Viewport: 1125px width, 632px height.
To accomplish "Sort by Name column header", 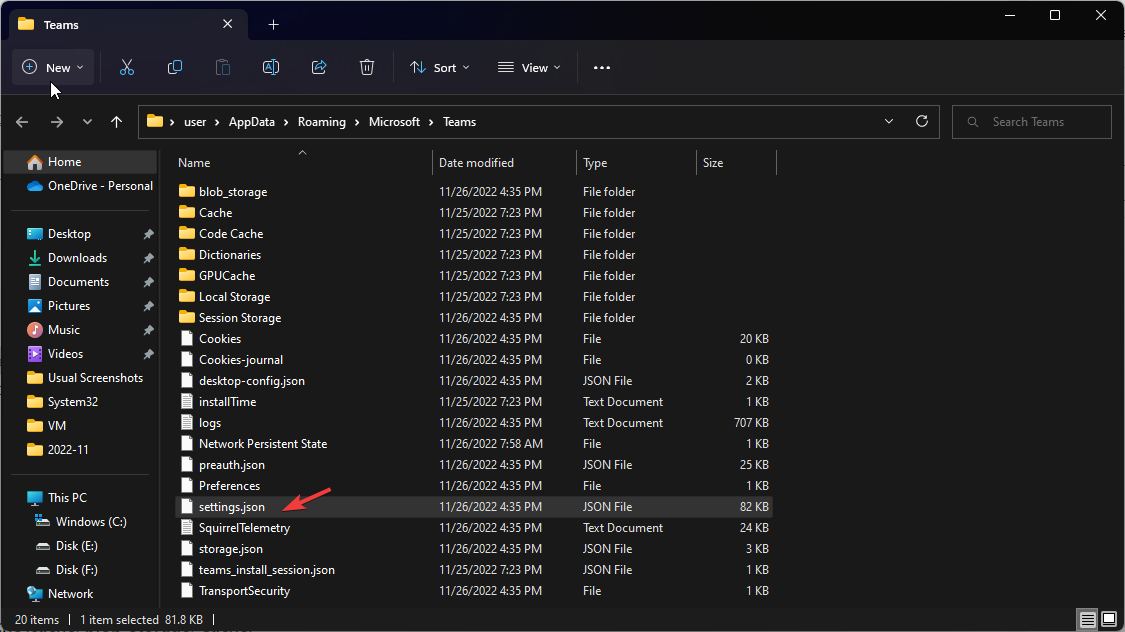I will [x=194, y=163].
